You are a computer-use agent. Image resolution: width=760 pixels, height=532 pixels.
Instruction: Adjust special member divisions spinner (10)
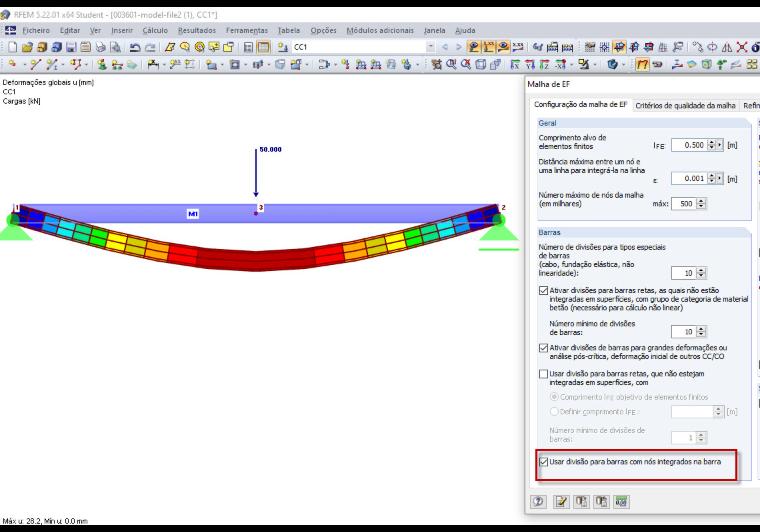pyautogui.click(x=701, y=273)
